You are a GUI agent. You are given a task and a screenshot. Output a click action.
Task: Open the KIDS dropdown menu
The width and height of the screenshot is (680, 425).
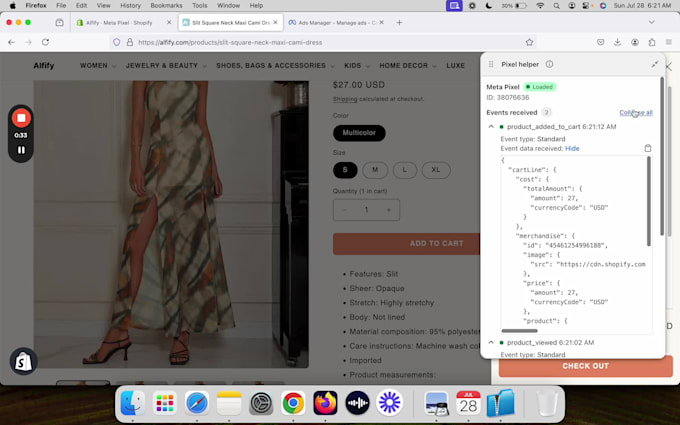pyautogui.click(x=356, y=65)
